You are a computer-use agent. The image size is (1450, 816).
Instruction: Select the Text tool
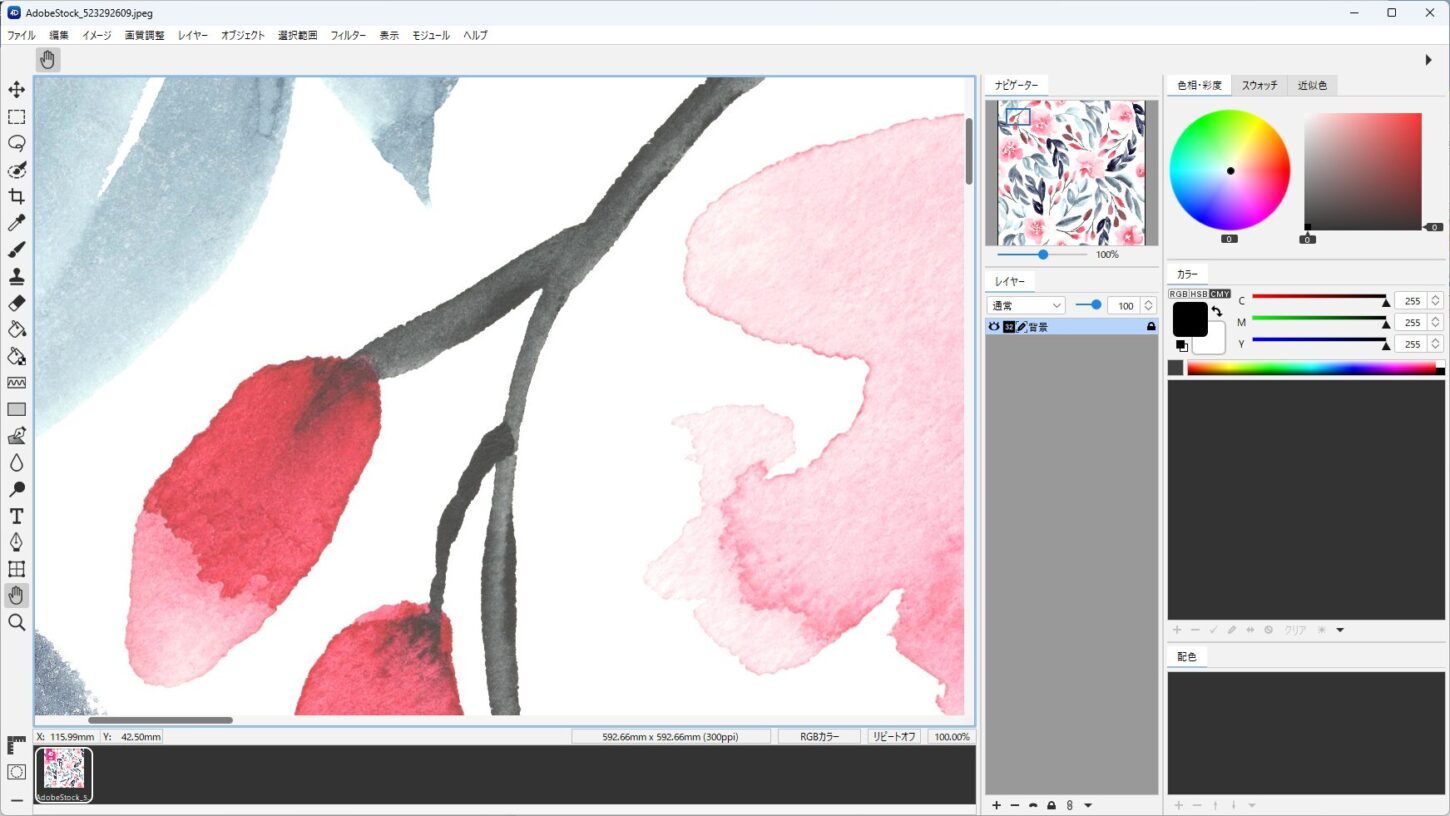coord(16,516)
